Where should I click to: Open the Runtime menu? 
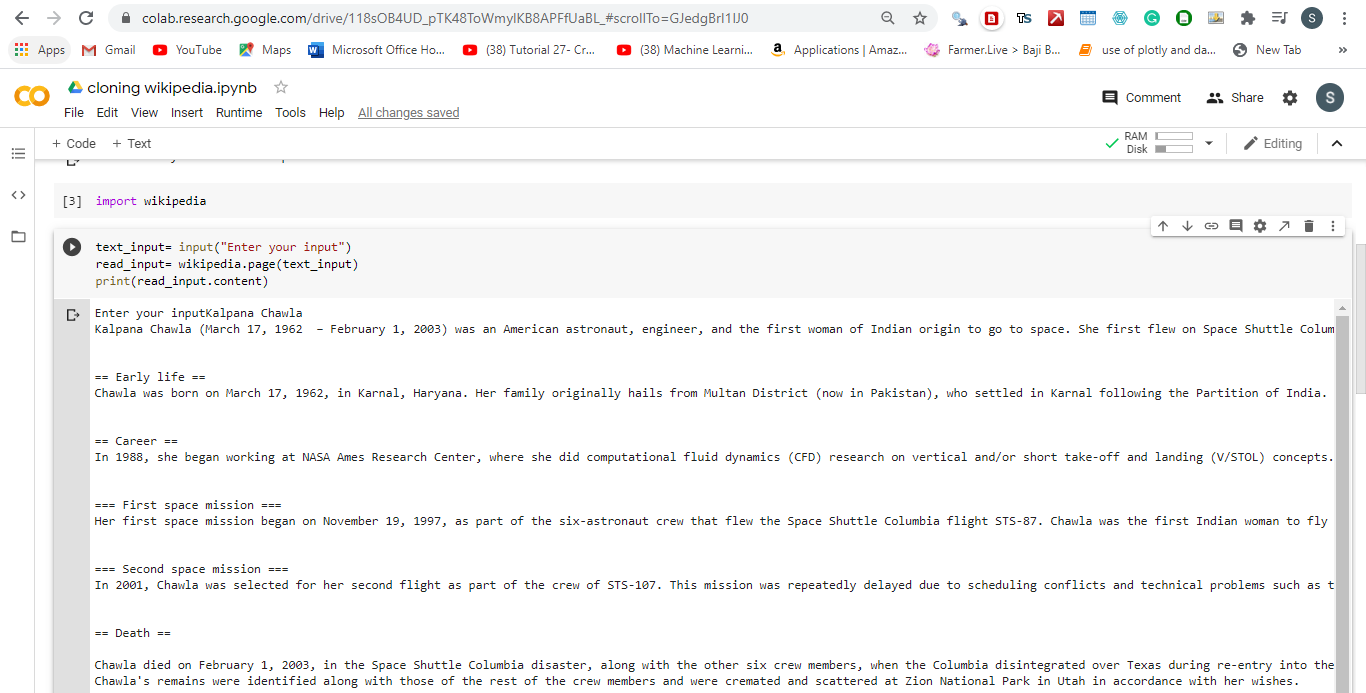click(239, 113)
